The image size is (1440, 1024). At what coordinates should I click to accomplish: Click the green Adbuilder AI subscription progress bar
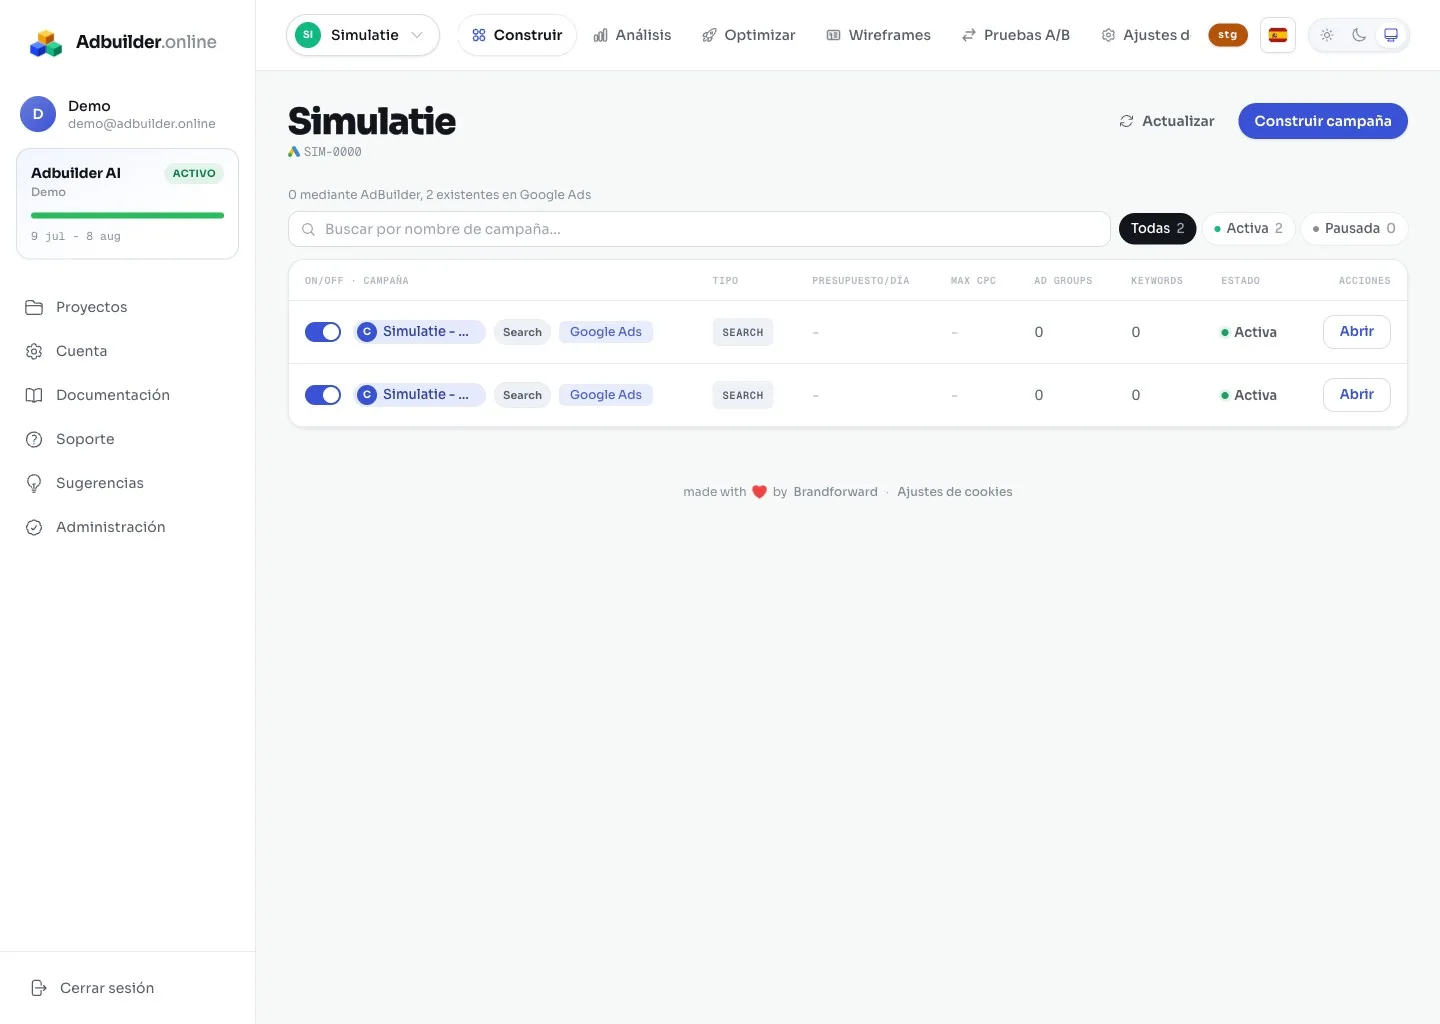click(127, 215)
